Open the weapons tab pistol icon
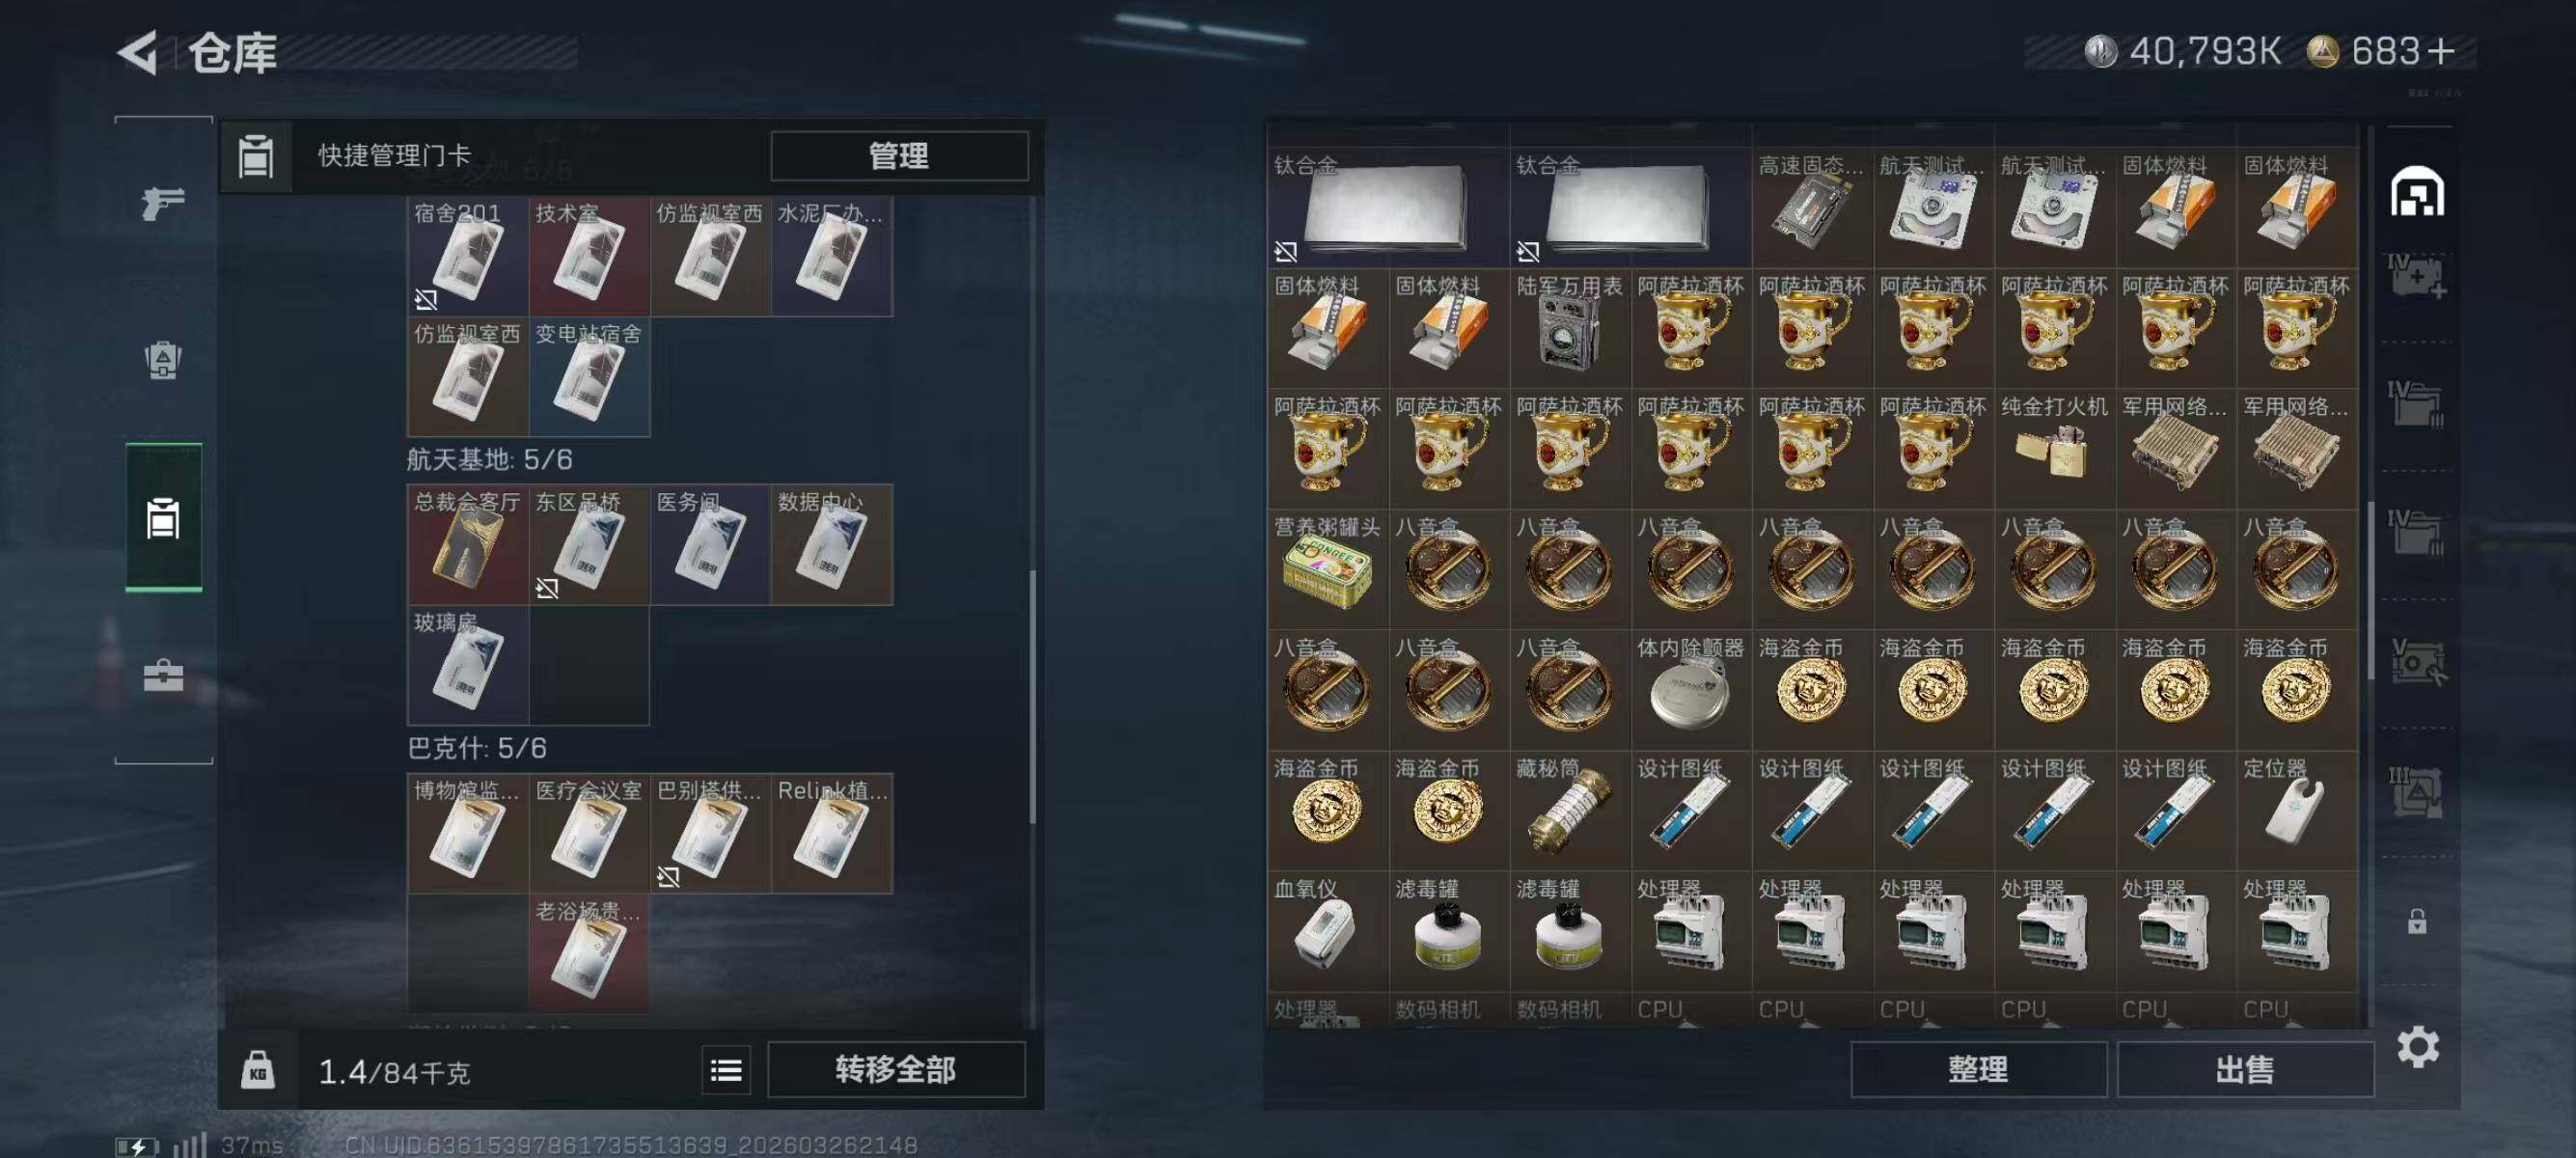2576x1158 pixels. click(x=163, y=203)
